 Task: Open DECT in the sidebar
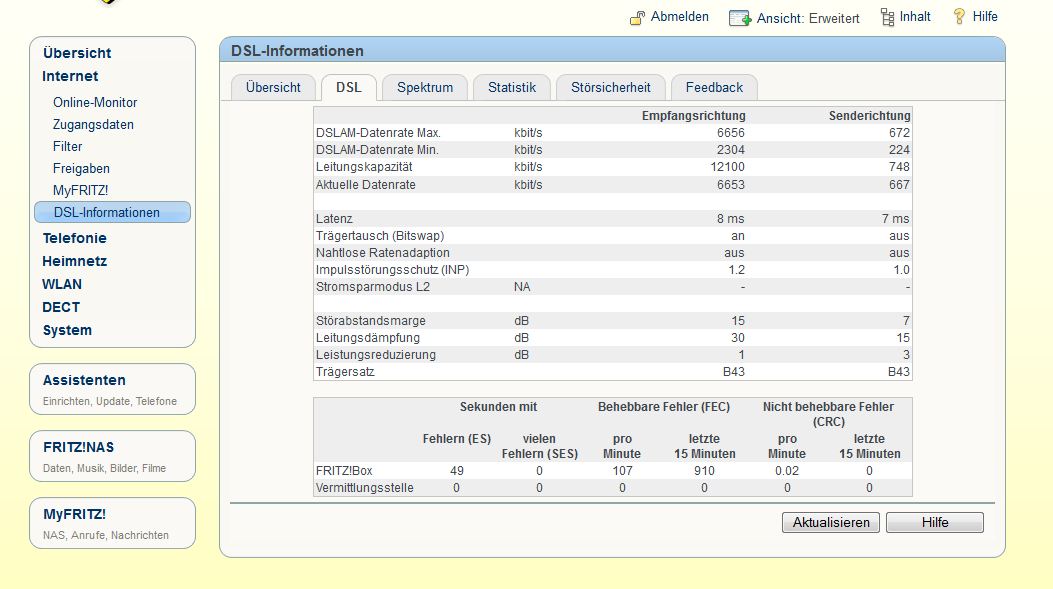60,307
